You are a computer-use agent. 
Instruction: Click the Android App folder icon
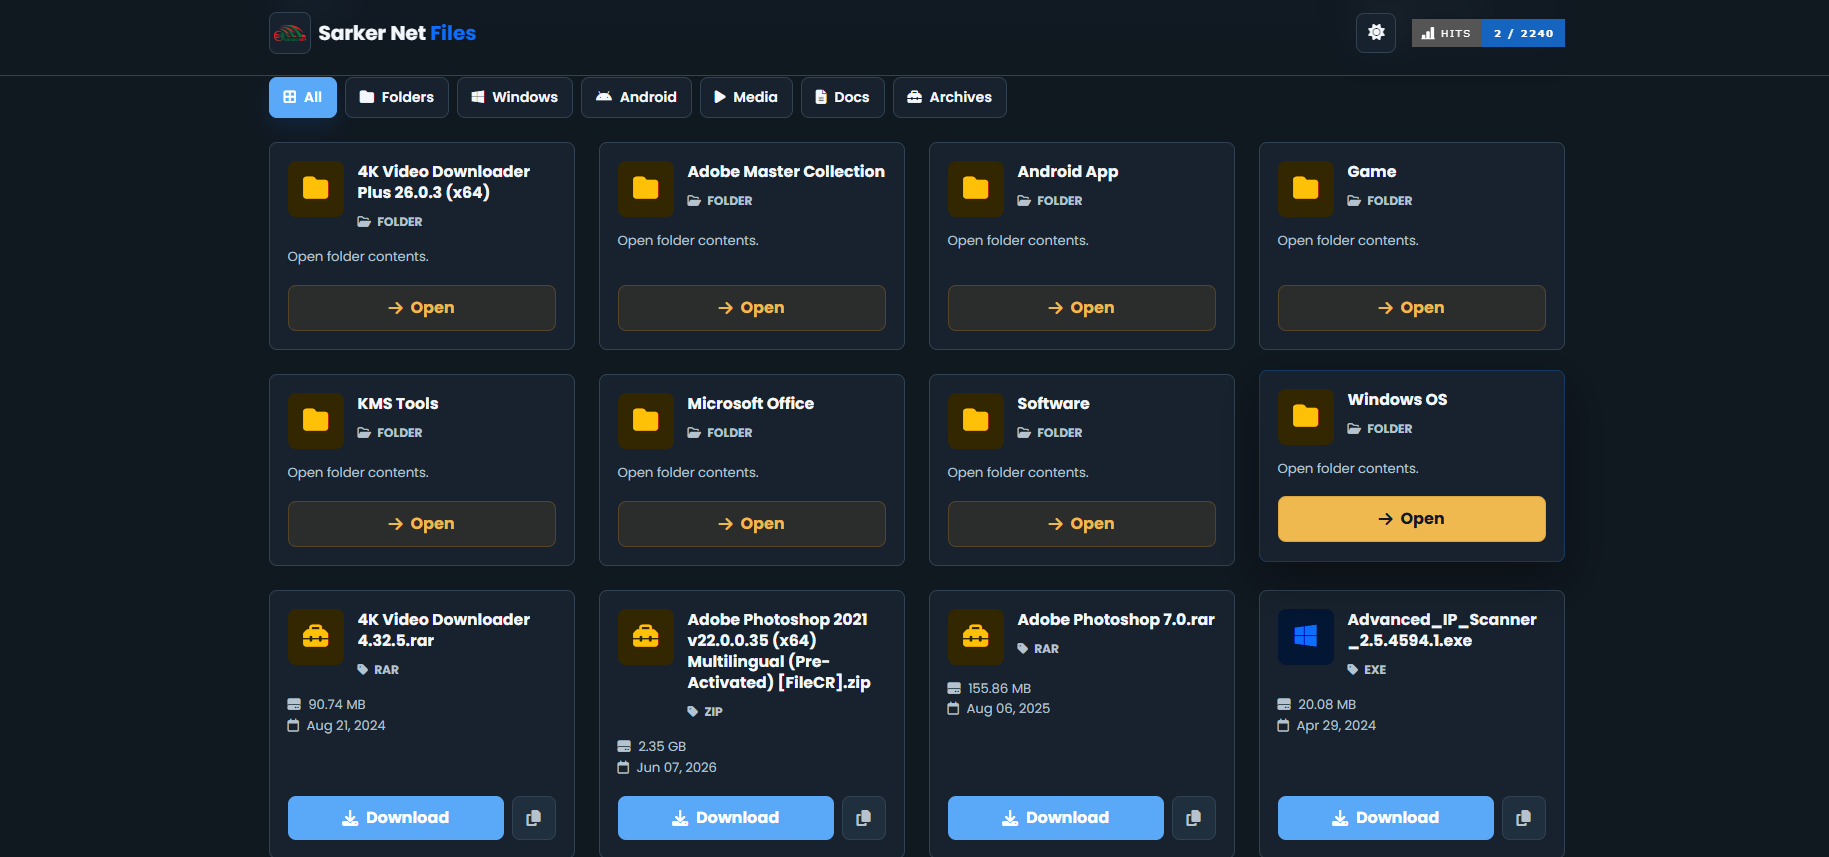click(x=976, y=189)
